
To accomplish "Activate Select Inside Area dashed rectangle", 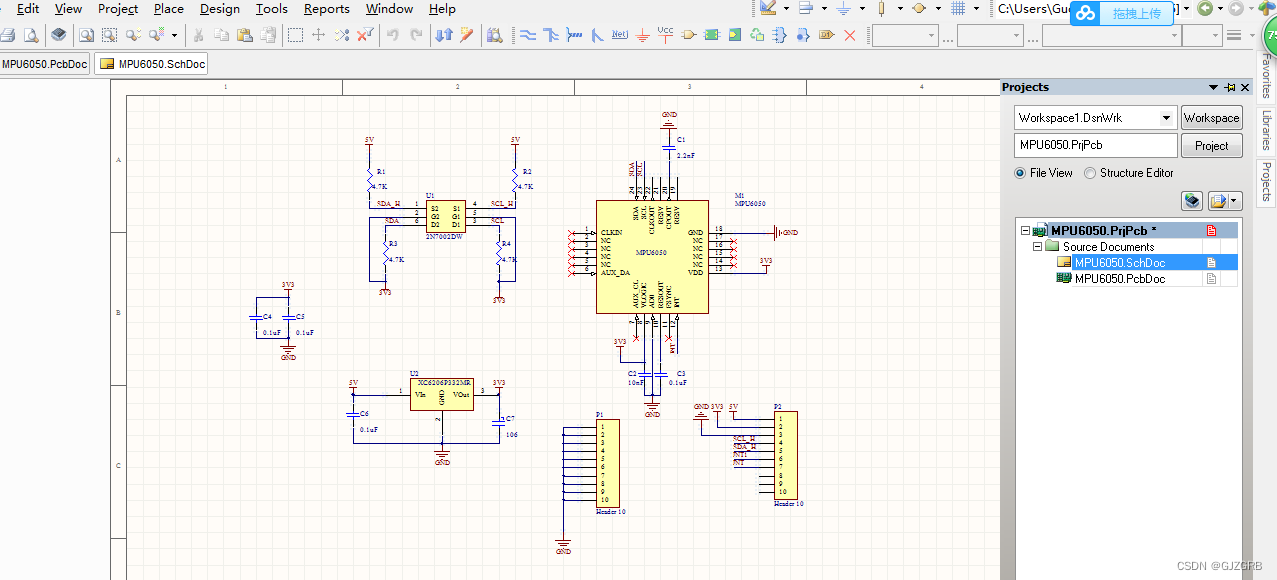I will pos(295,35).
